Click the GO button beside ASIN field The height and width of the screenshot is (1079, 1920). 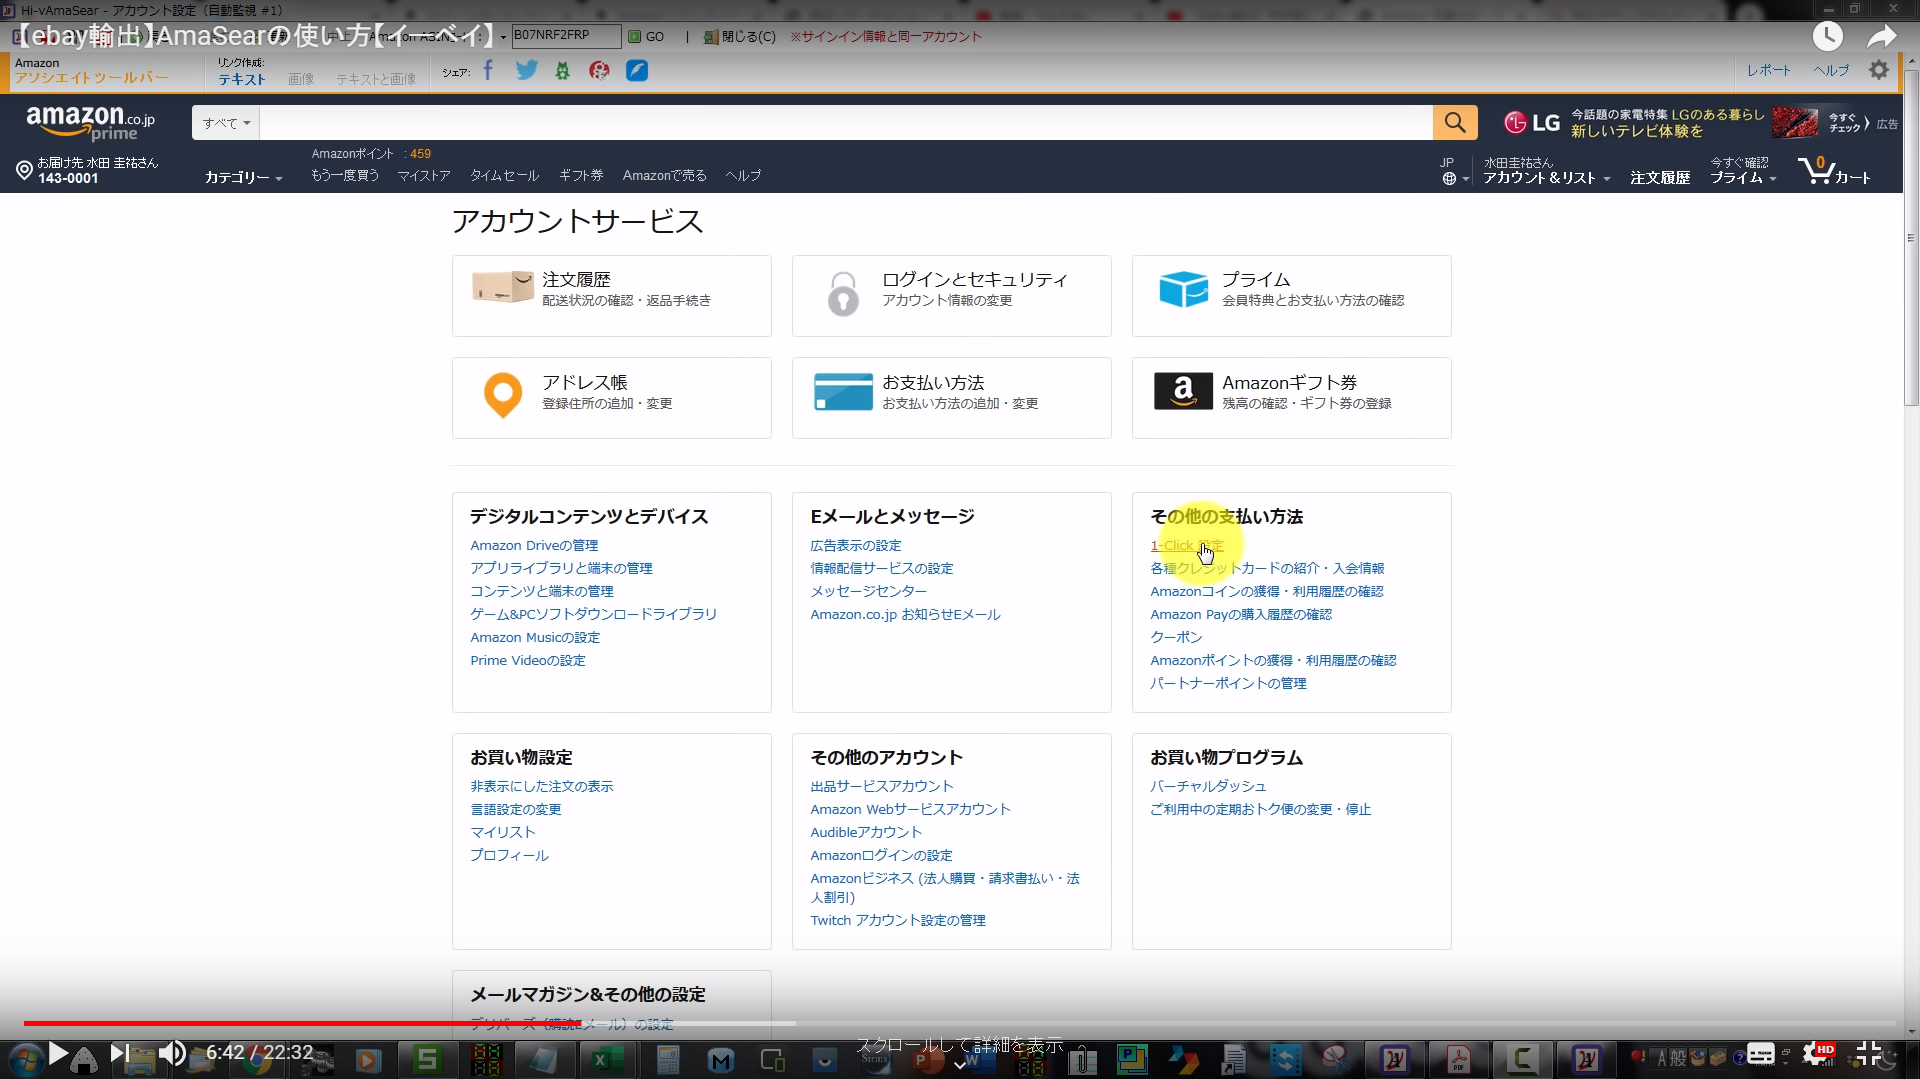tap(646, 36)
